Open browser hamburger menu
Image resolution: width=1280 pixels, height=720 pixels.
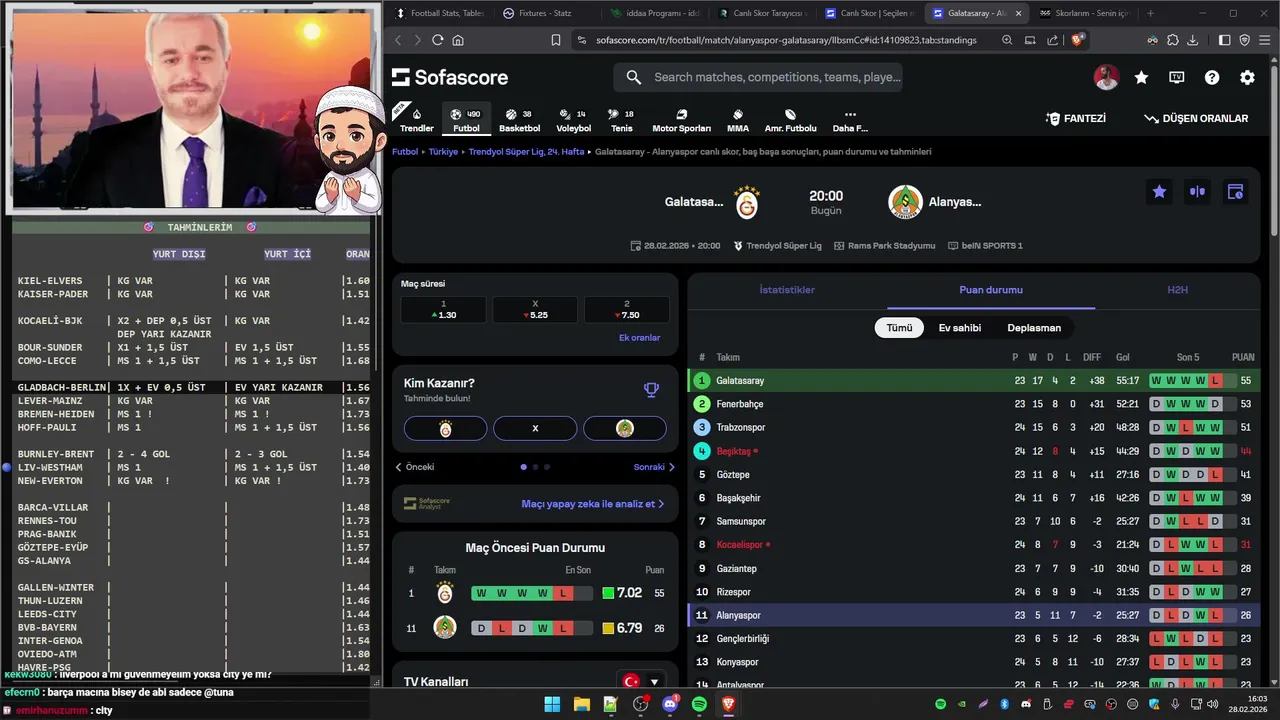click(x=1265, y=40)
